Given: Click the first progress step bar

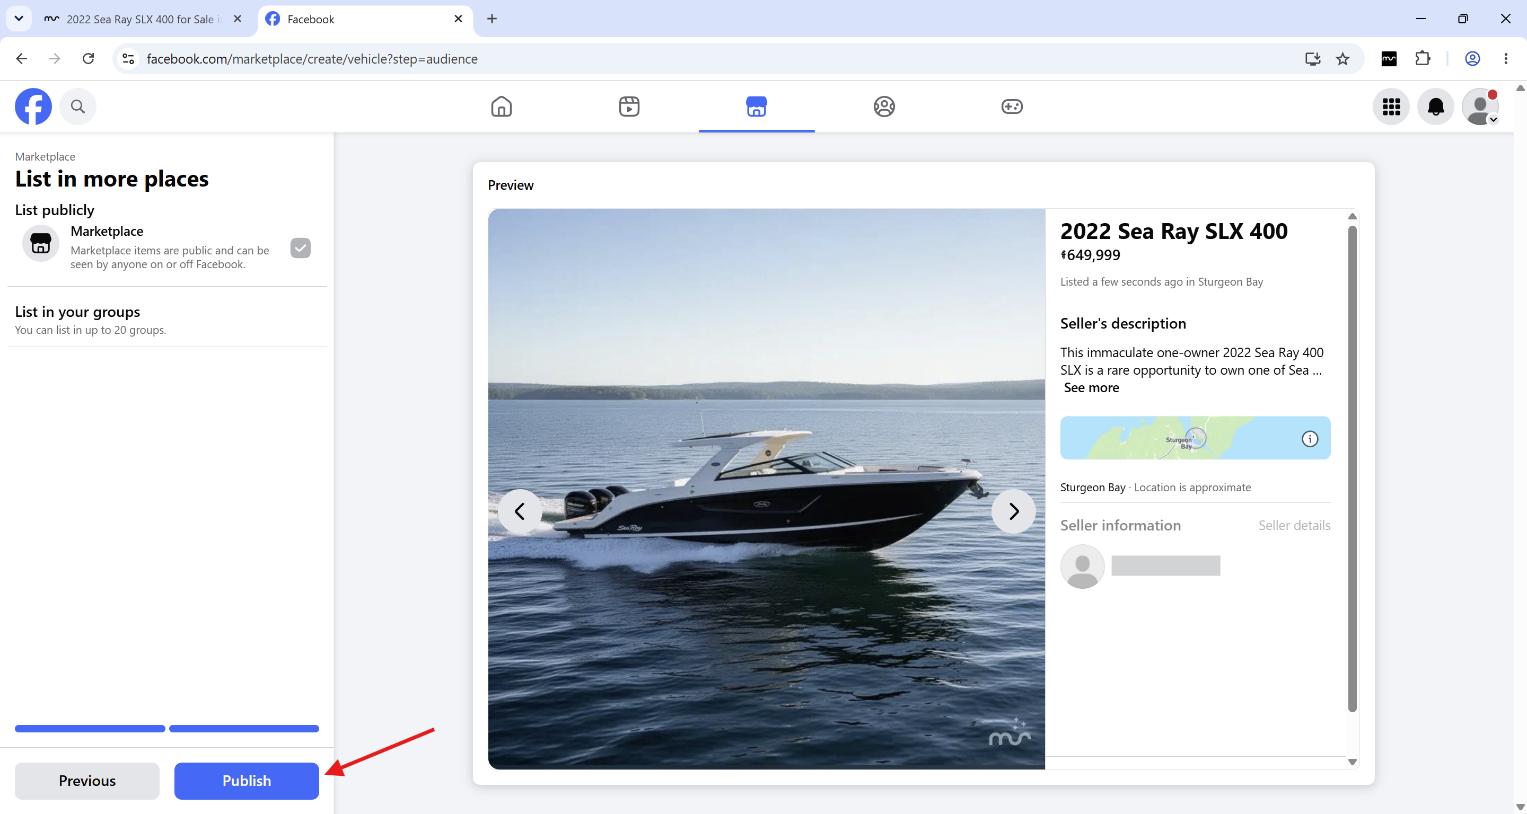Looking at the screenshot, I should click(x=90, y=729).
